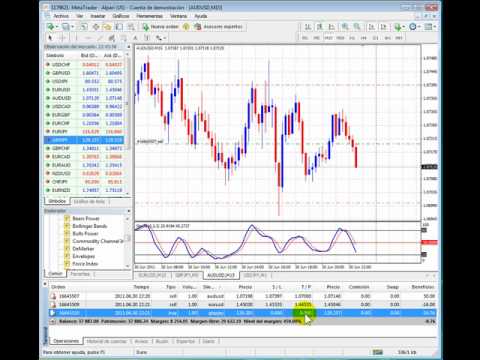
Task: Toggle the Market Watch window icon
Action: coord(84,27)
